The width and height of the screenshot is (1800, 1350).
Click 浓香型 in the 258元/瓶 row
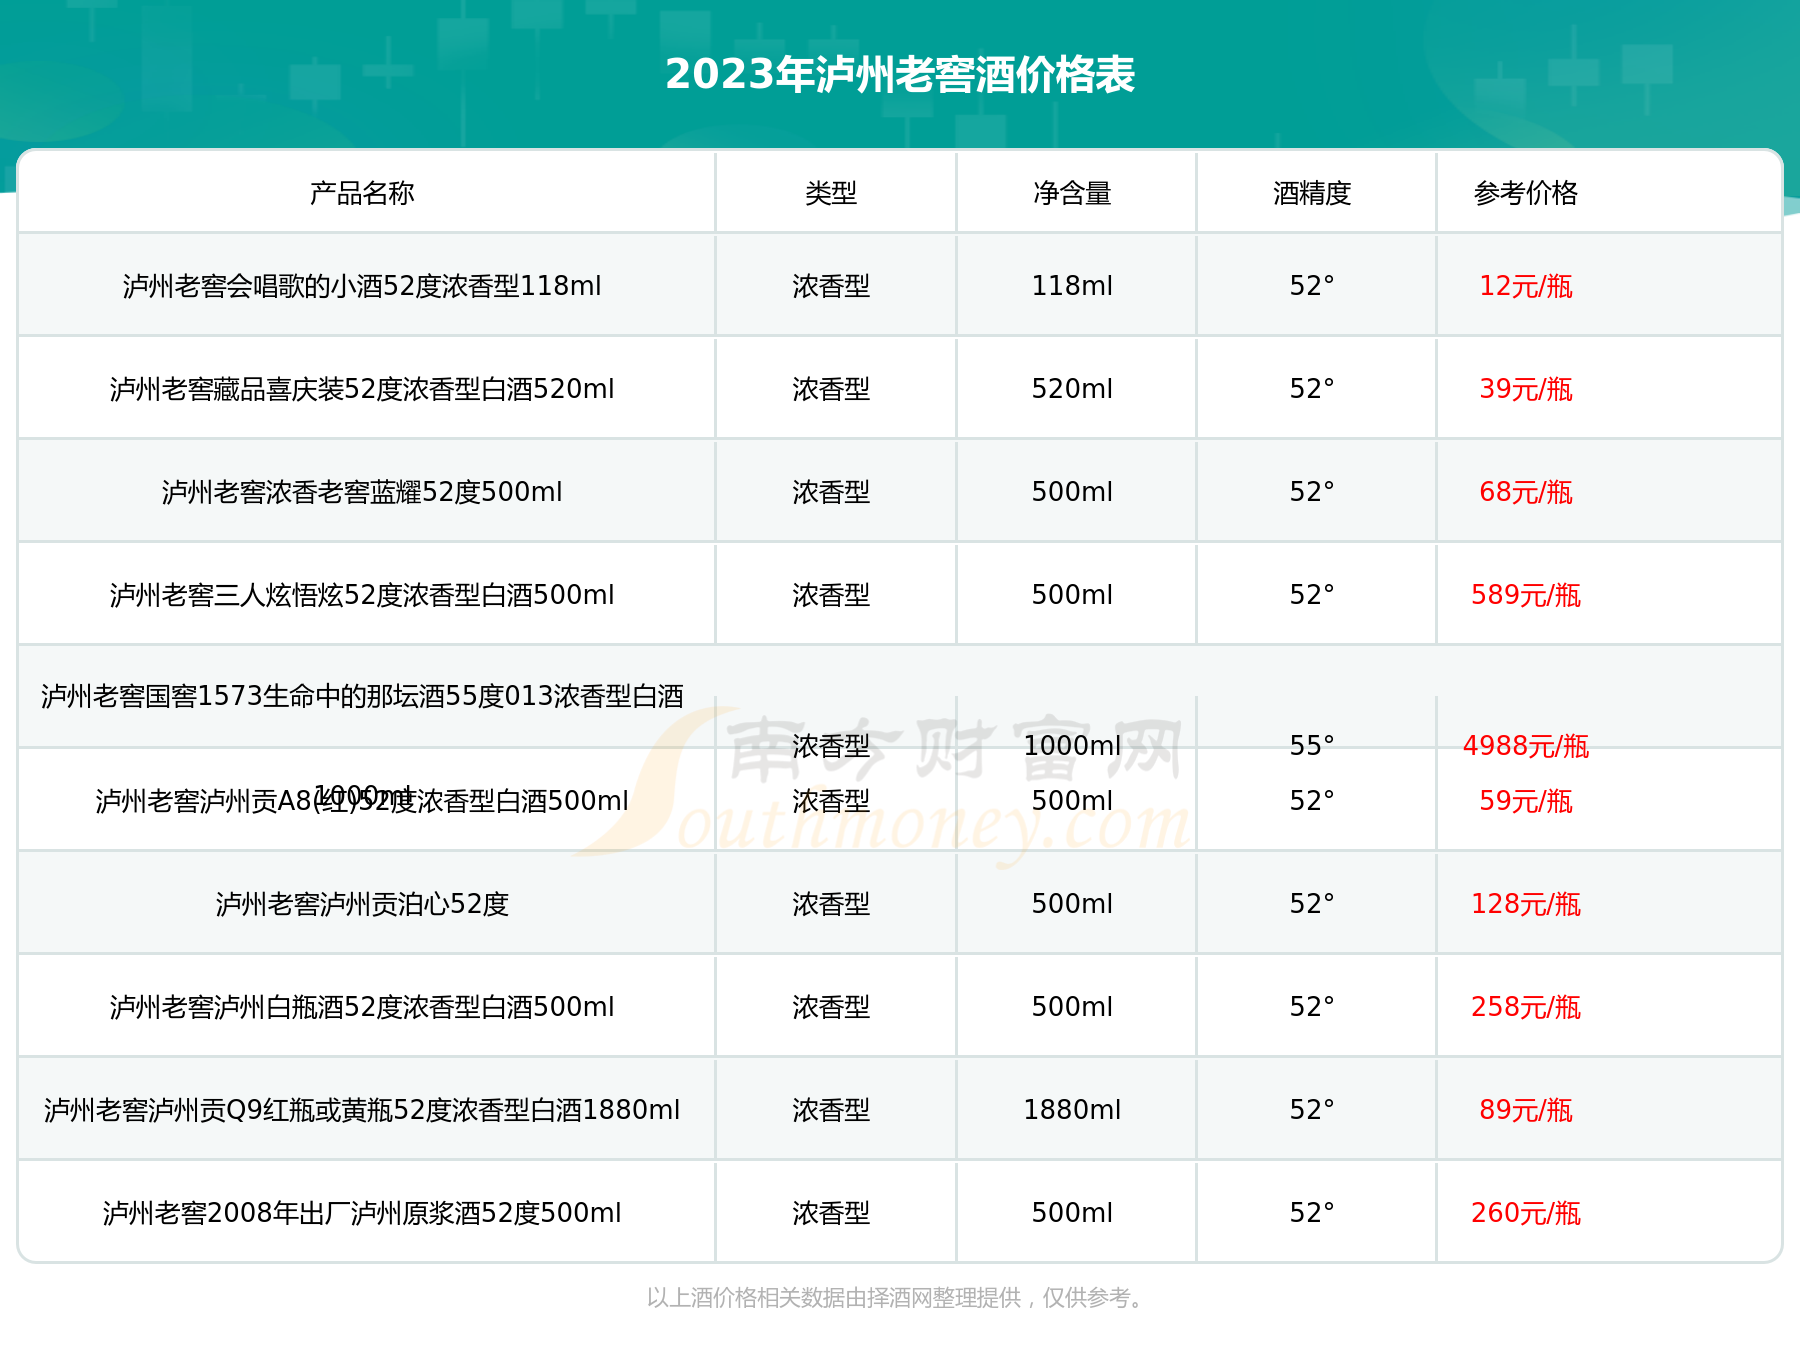[831, 1007]
